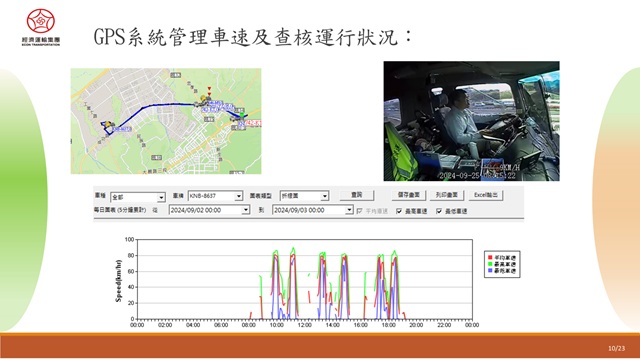Open the plate number dropdown showing KNB-8637
Screen dimensions: 640x360
[x=215, y=196]
